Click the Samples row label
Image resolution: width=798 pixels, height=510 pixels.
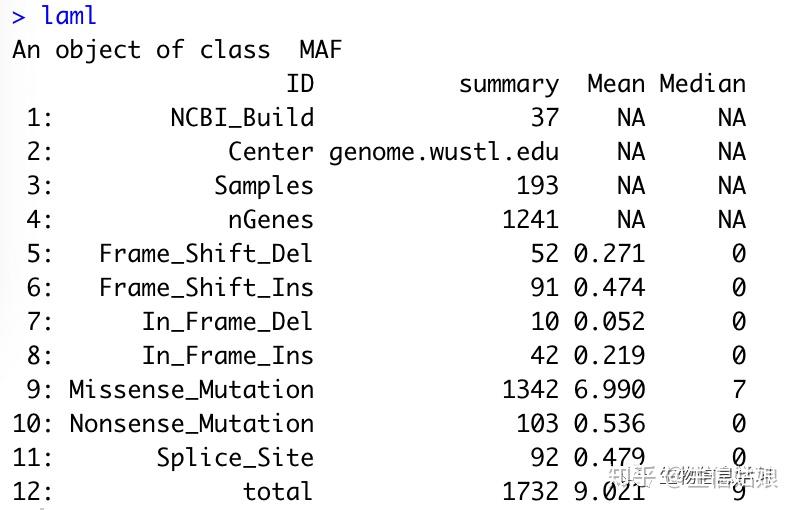tap(263, 186)
